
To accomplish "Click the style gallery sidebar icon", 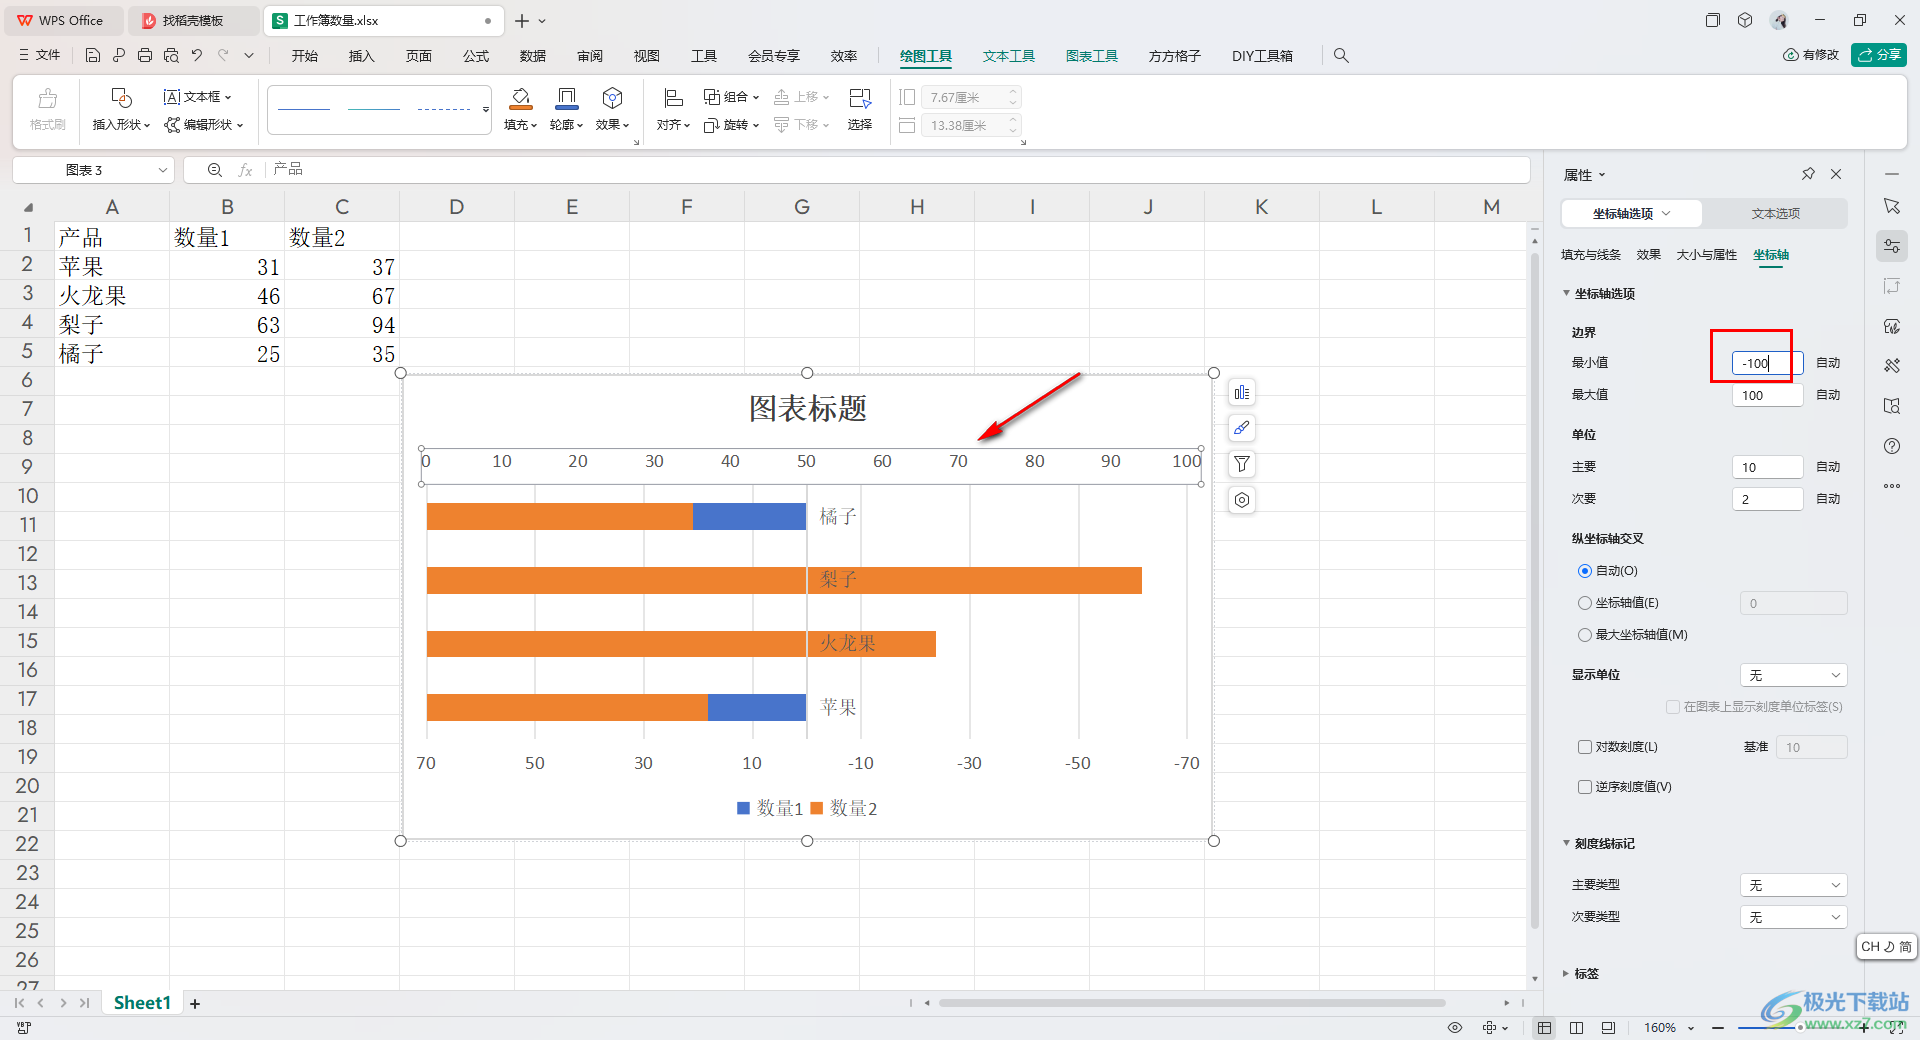I will point(1892,326).
